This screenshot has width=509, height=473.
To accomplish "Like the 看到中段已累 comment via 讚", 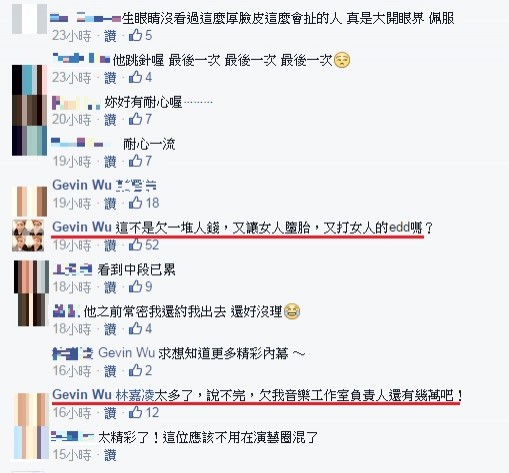I will tap(110, 287).
